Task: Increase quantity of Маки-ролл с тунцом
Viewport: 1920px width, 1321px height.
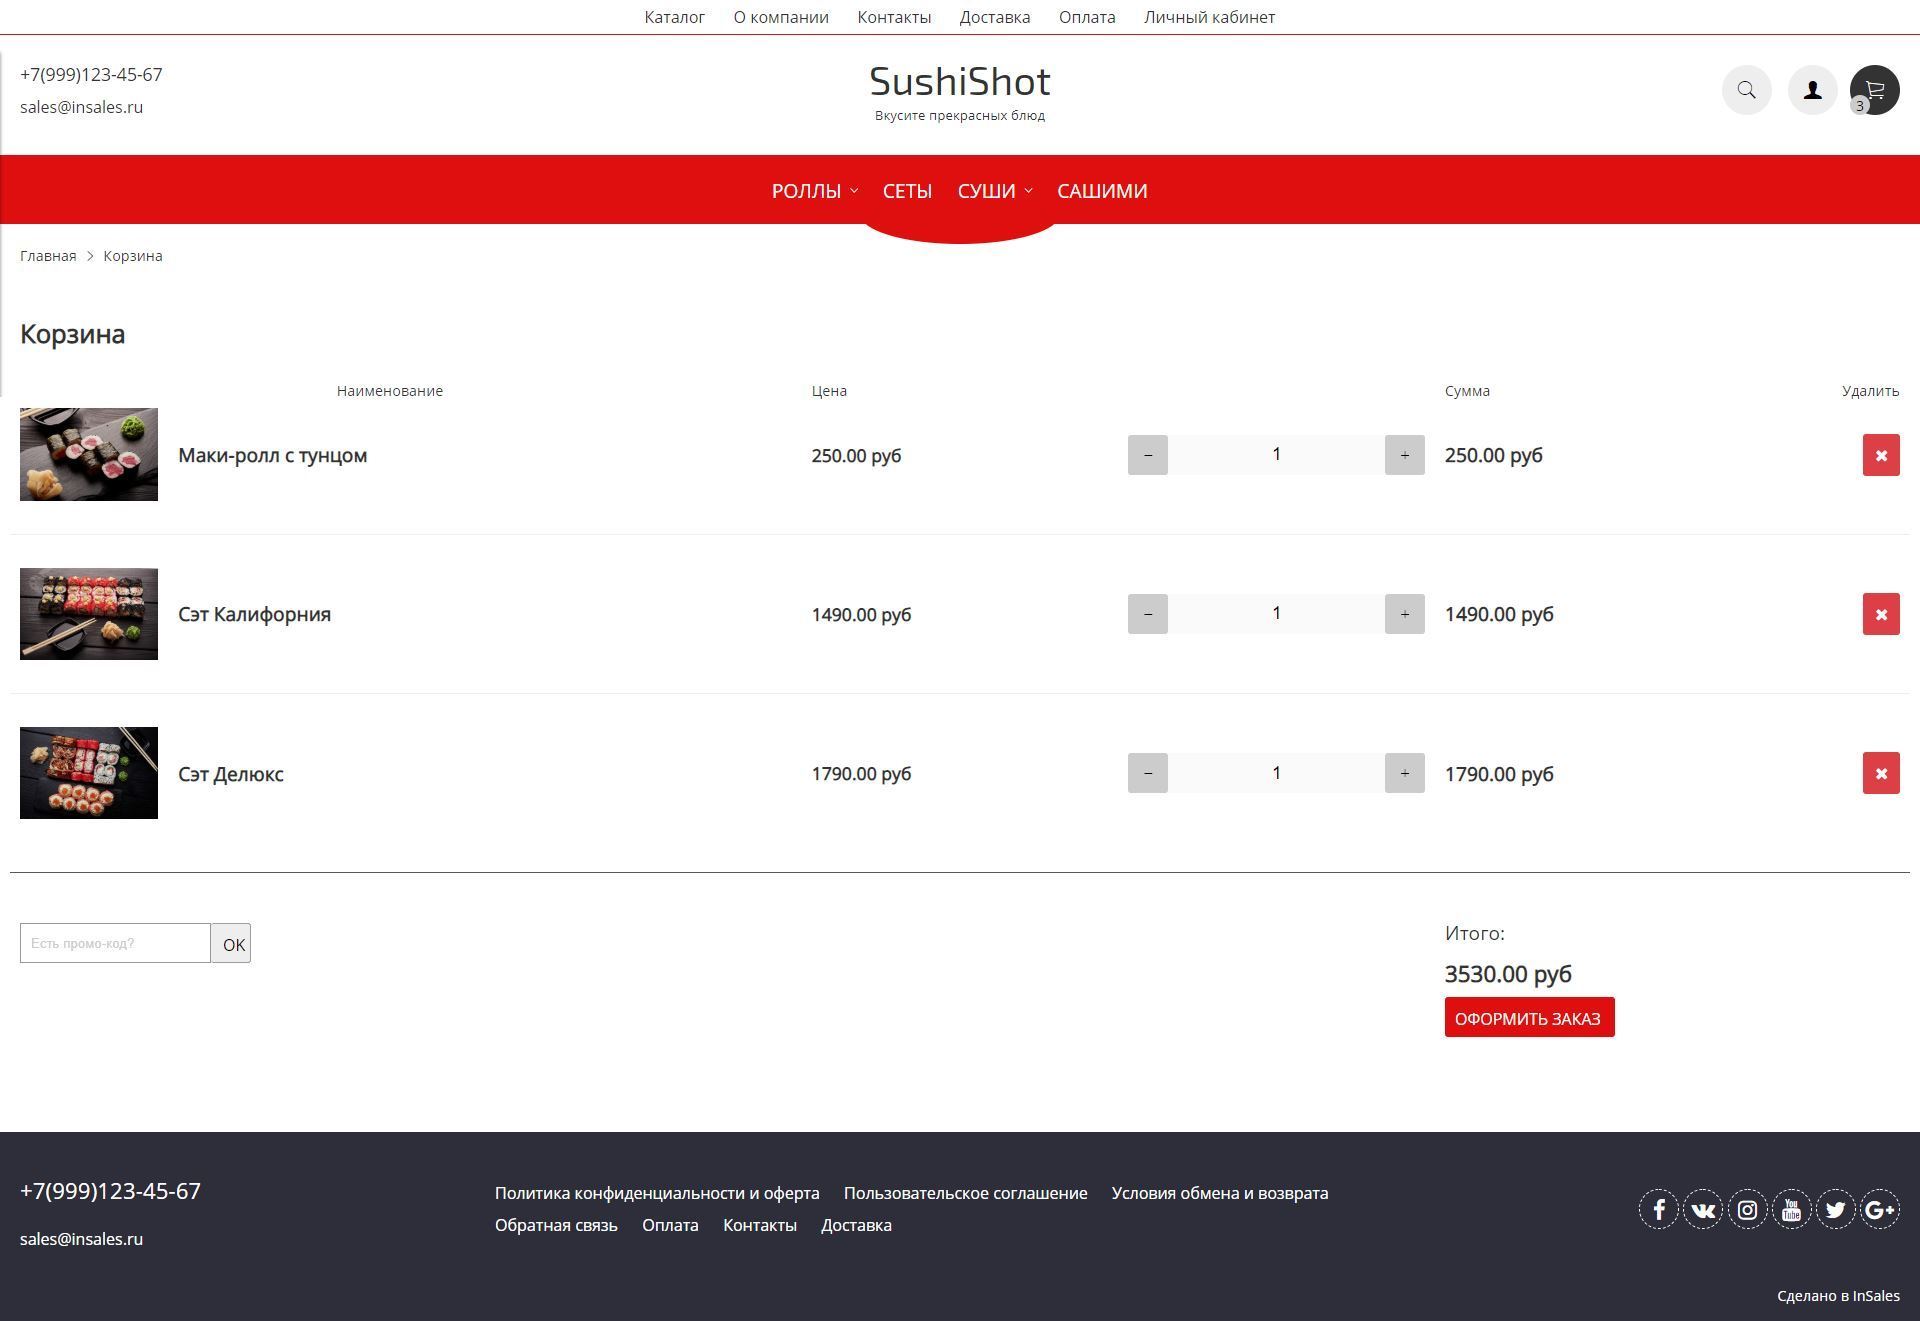Action: point(1405,455)
